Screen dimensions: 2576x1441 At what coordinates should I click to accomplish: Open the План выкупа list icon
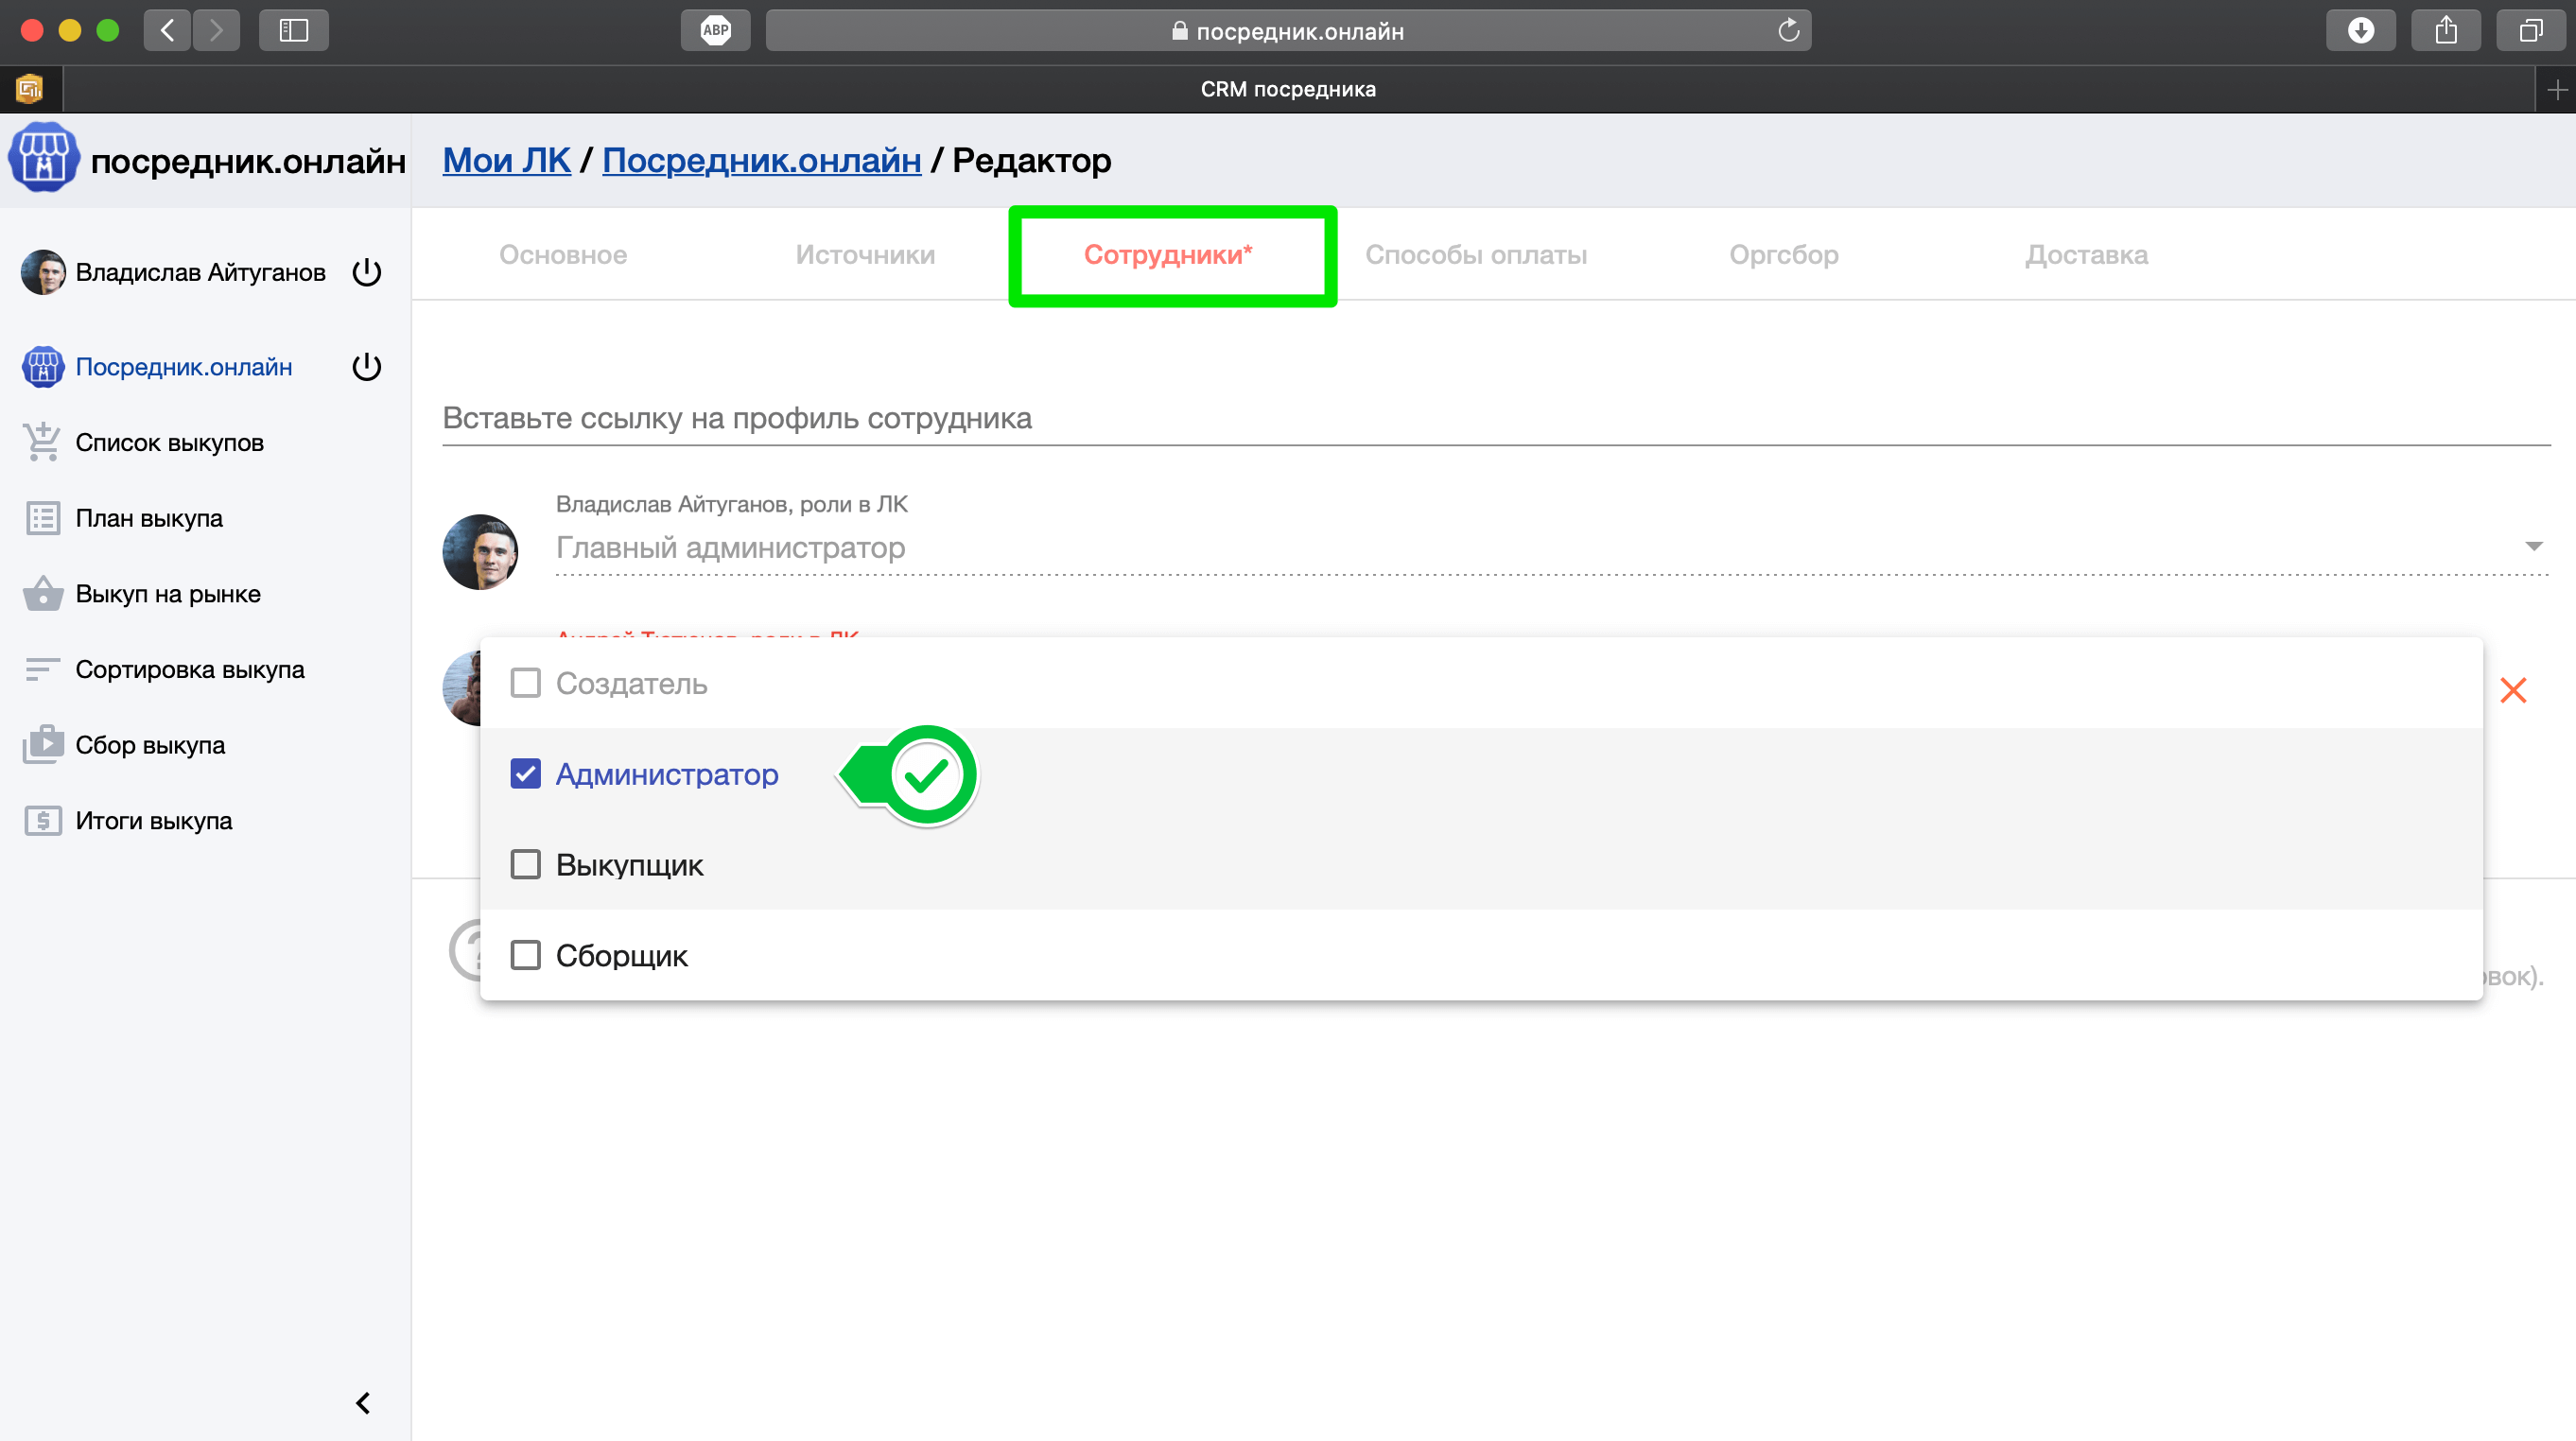click(42, 518)
